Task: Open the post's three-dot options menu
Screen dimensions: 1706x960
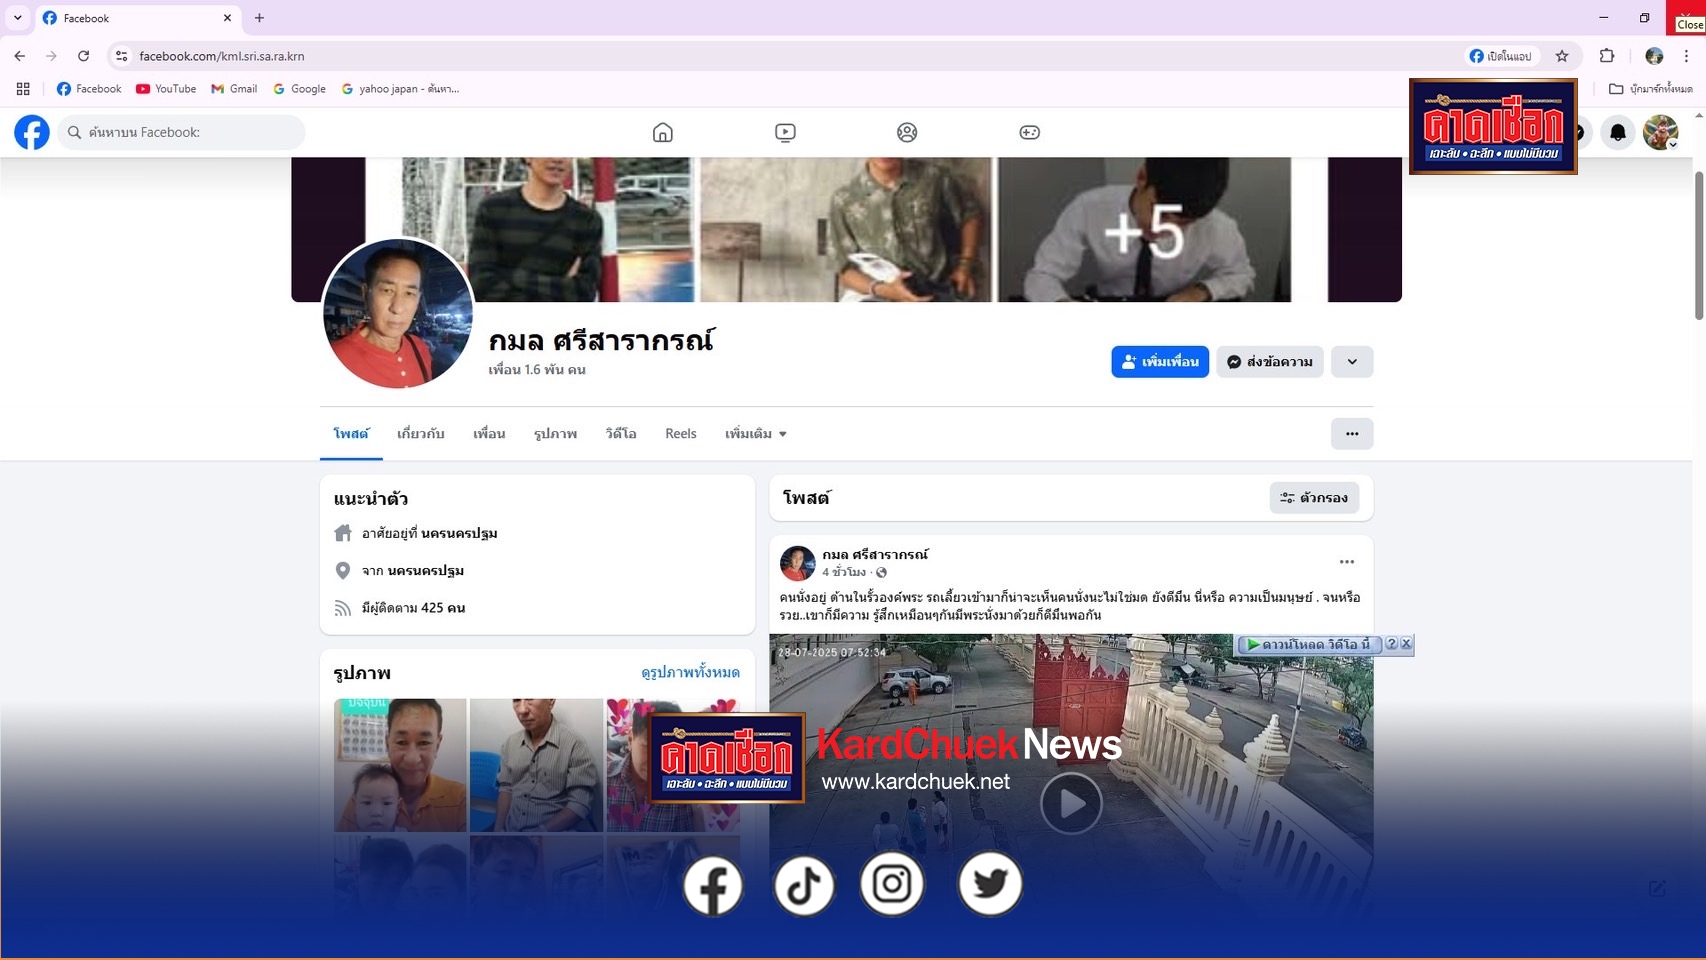Action: (1346, 562)
